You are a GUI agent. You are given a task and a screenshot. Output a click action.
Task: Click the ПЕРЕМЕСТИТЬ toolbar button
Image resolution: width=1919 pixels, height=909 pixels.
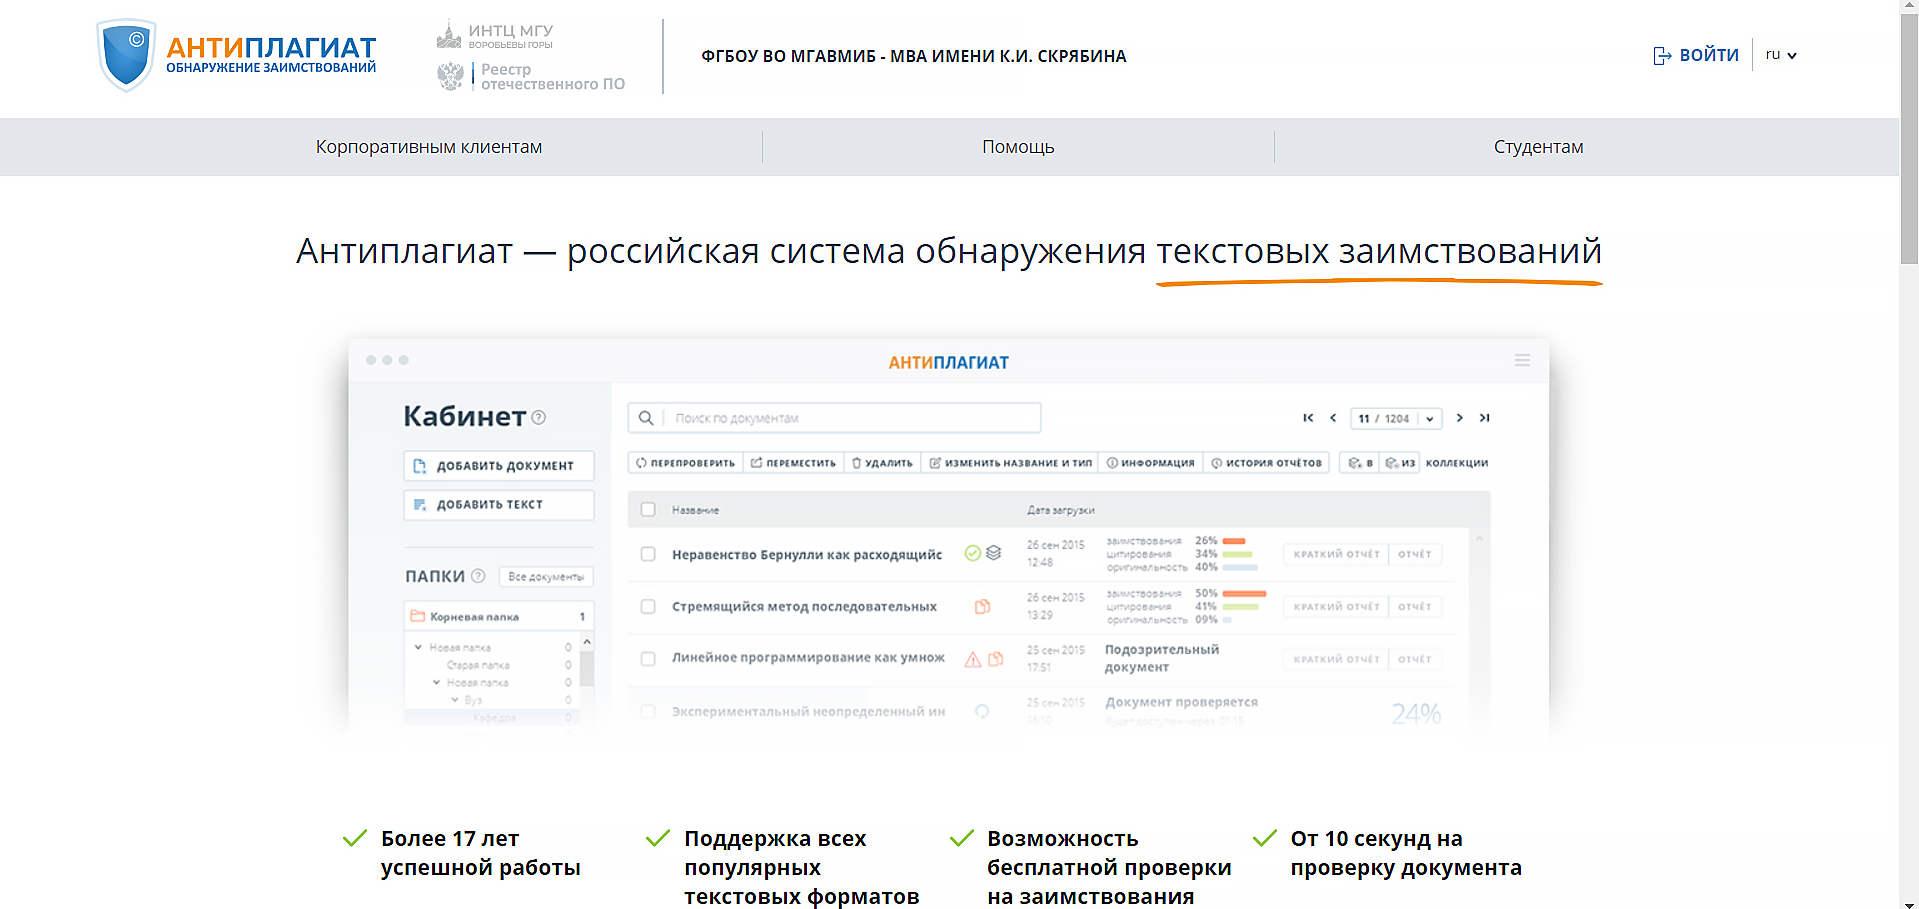pos(793,463)
